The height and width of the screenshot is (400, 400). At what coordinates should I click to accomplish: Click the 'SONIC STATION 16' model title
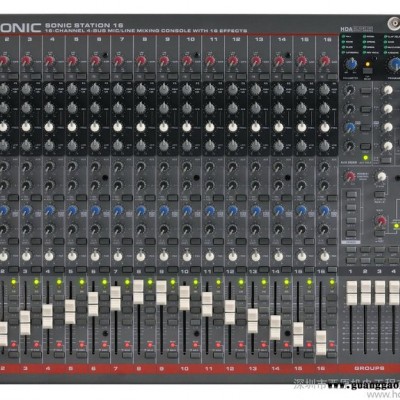click(84, 25)
